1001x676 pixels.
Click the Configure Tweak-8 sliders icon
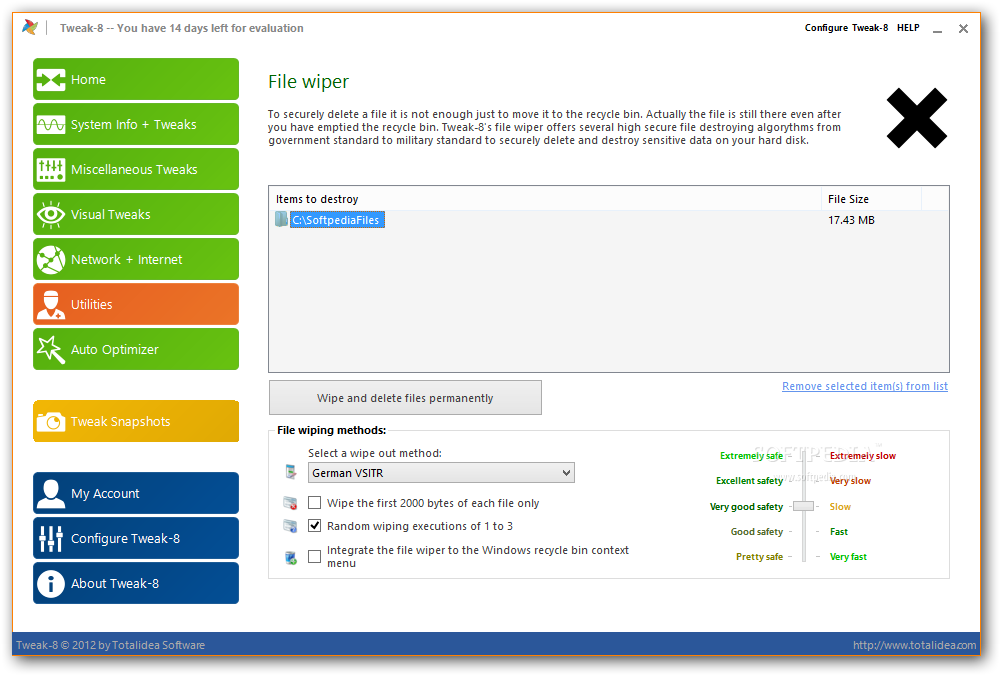tap(50, 538)
